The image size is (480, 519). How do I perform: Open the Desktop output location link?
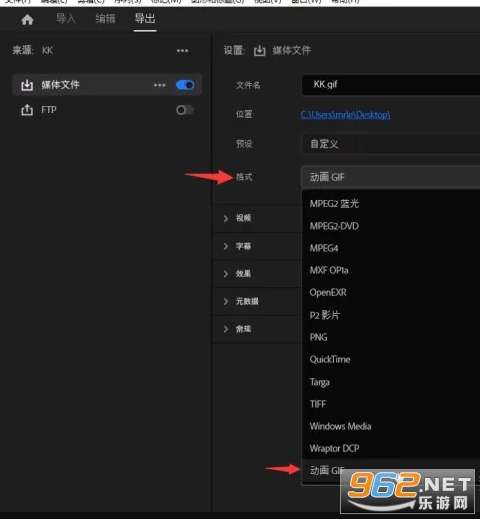(345, 115)
